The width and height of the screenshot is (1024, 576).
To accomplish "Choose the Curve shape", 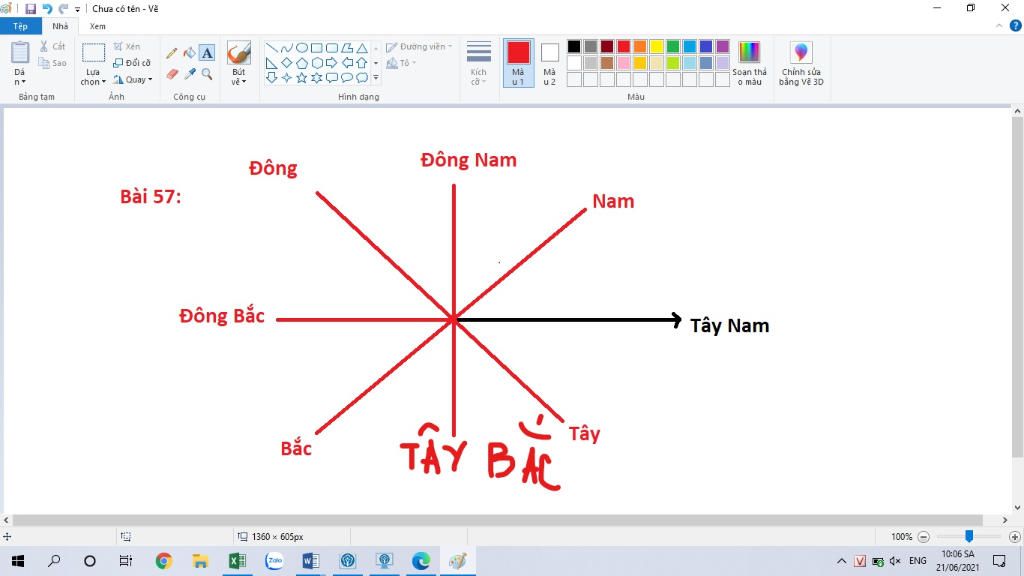I will [286, 48].
